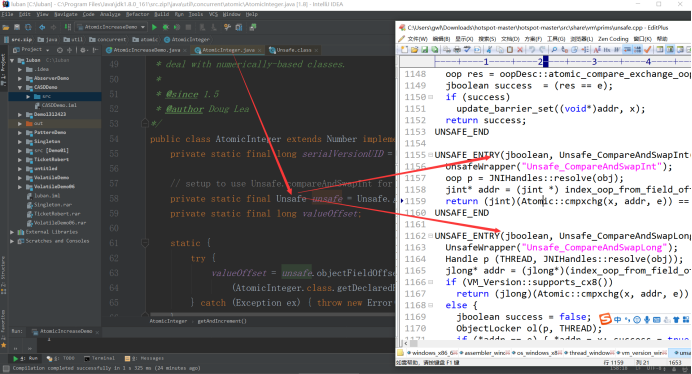Click the blue Back arrow in IntelliJ toolbar
Image resolution: width=692 pixels, height=374 pixels.
click(x=42, y=27)
